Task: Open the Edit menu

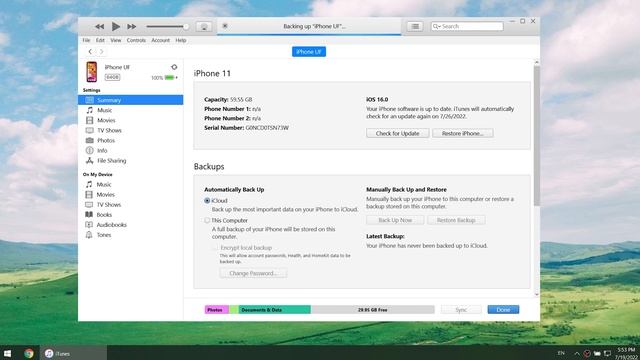Action: (100, 40)
